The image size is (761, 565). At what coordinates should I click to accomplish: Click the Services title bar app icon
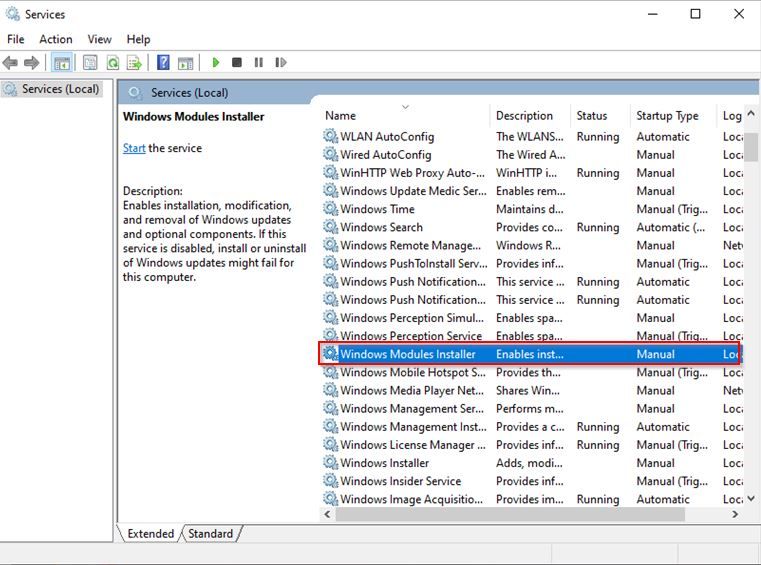coord(13,14)
